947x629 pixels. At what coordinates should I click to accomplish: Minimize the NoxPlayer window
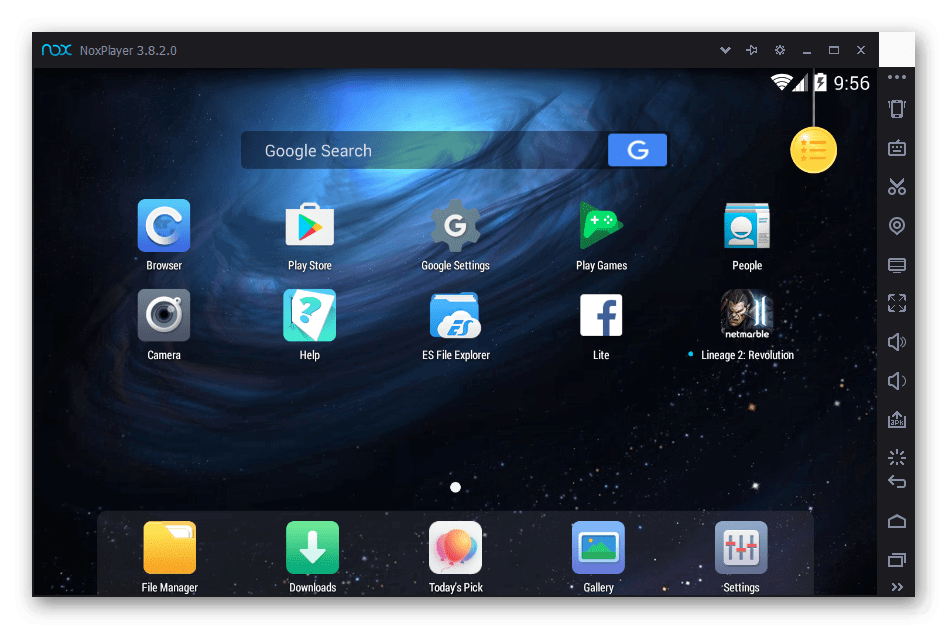(806, 51)
